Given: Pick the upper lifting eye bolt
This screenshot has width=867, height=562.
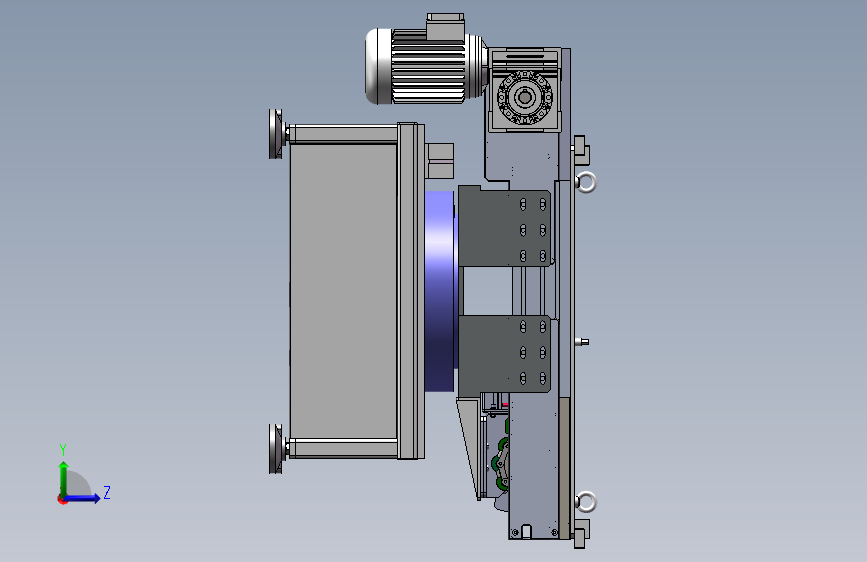Looking at the screenshot, I should click(586, 182).
